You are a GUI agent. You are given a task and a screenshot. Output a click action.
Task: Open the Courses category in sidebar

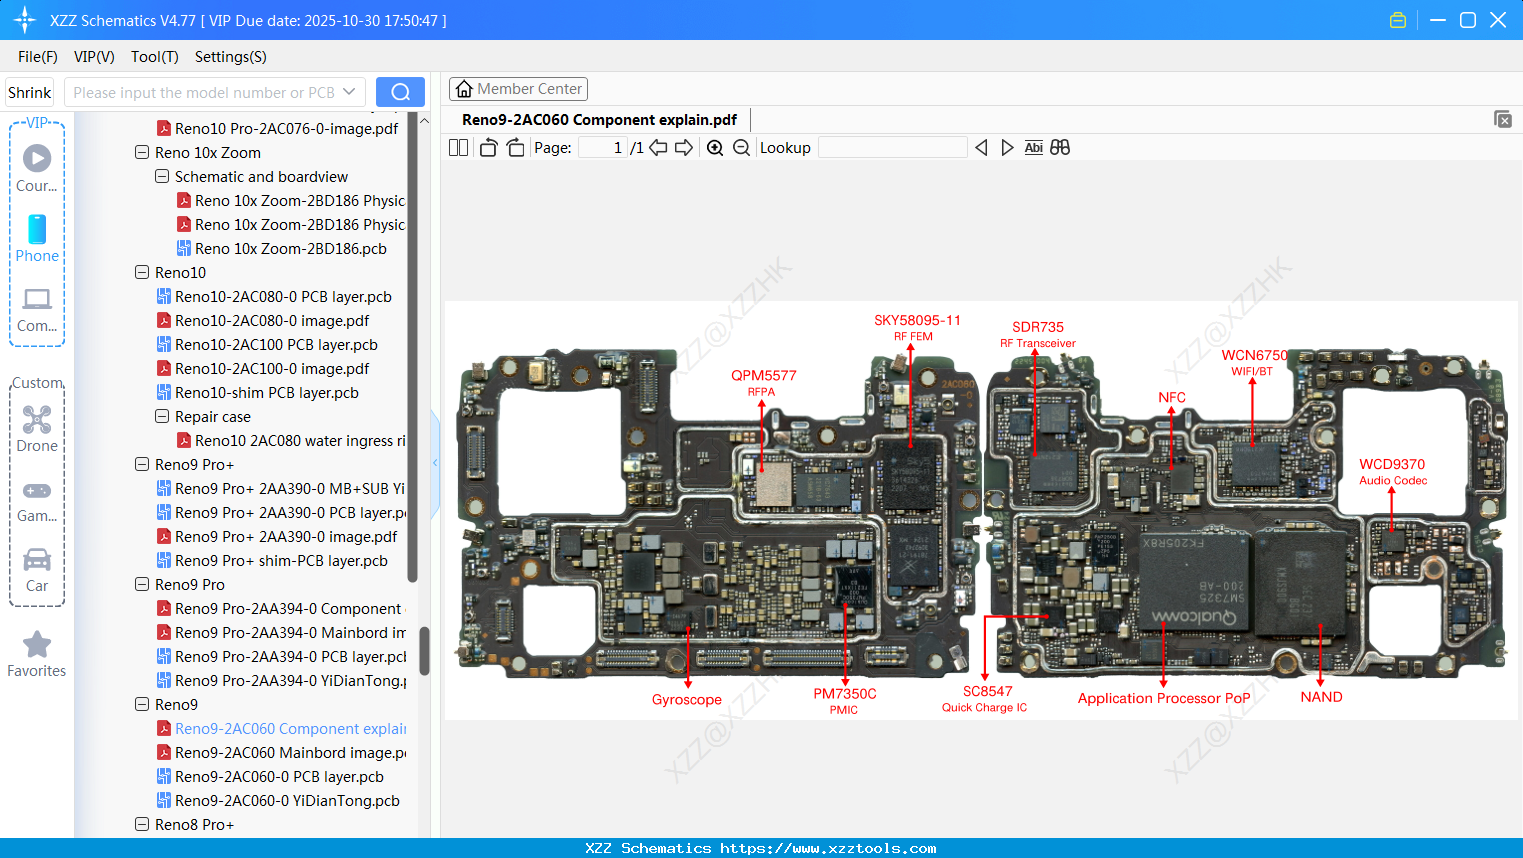coord(37,168)
